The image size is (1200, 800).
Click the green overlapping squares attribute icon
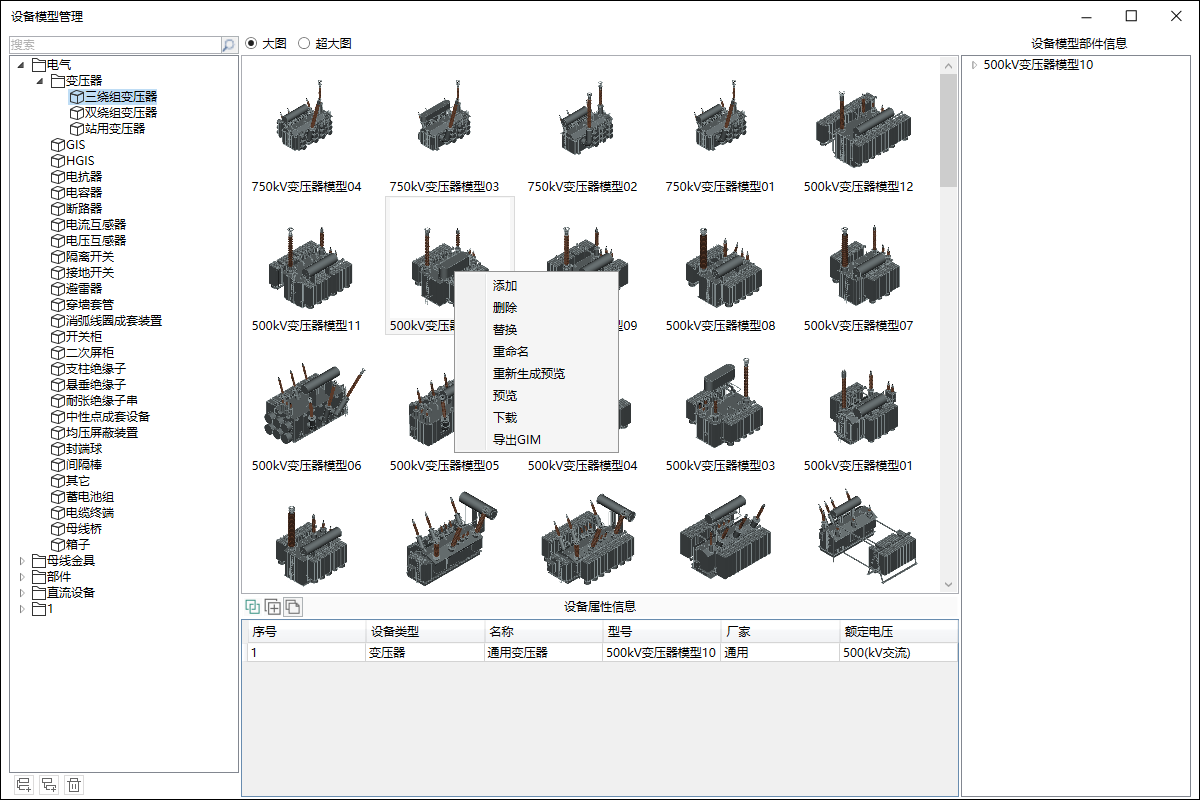(252, 606)
